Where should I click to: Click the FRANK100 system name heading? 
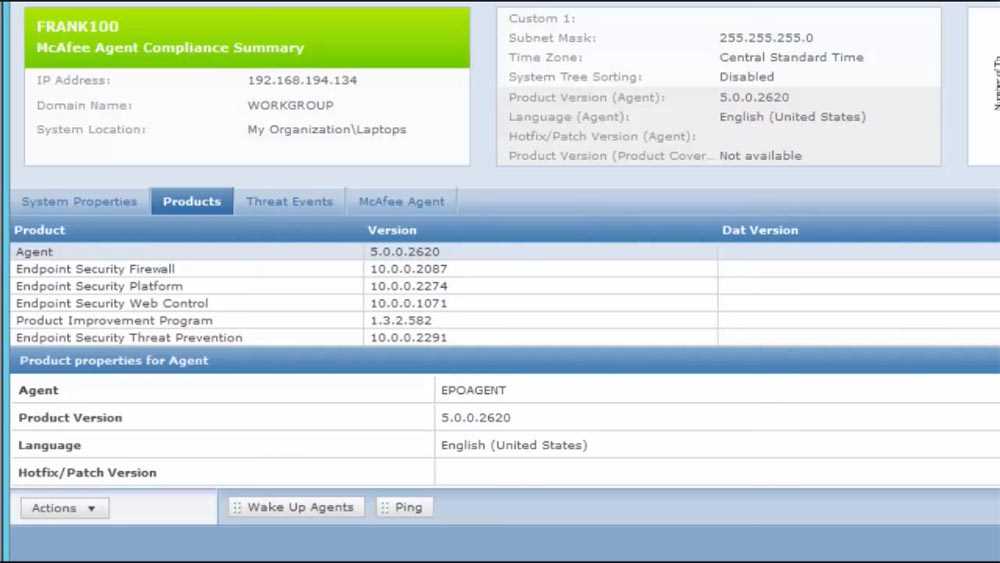(x=77, y=26)
